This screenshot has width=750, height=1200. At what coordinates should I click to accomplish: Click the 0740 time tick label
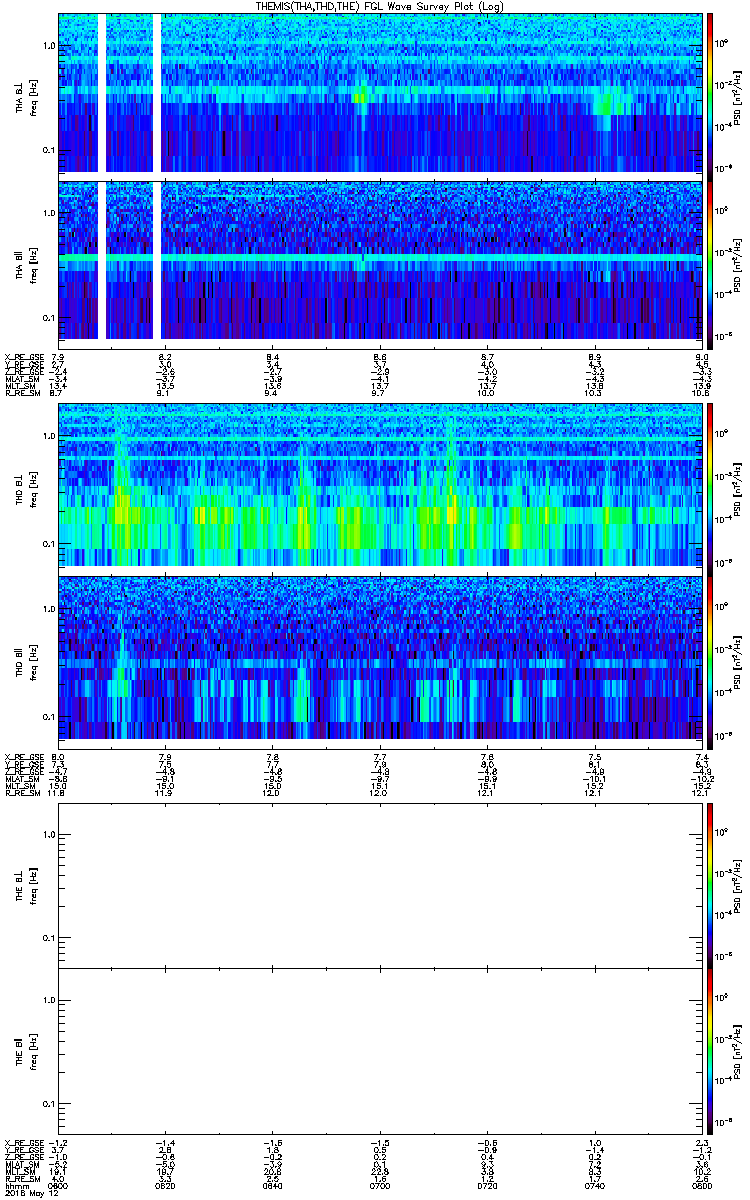coord(594,1185)
